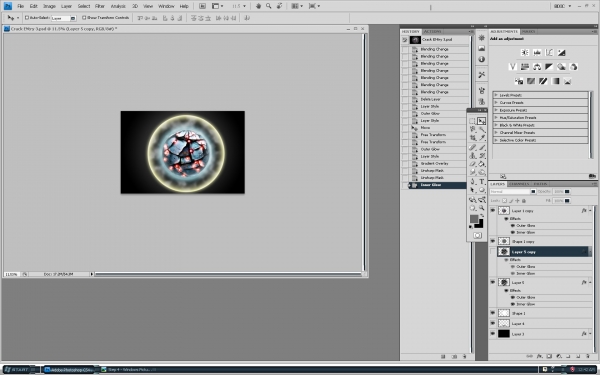This screenshot has height=375, width=600.
Task: Select the Lasso tool
Action: (473, 129)
